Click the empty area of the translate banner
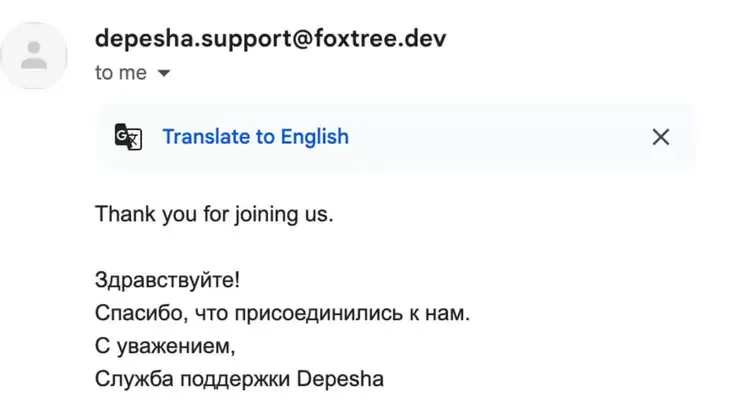The width and height of the screenshot is (732, 414). point(500,137)
